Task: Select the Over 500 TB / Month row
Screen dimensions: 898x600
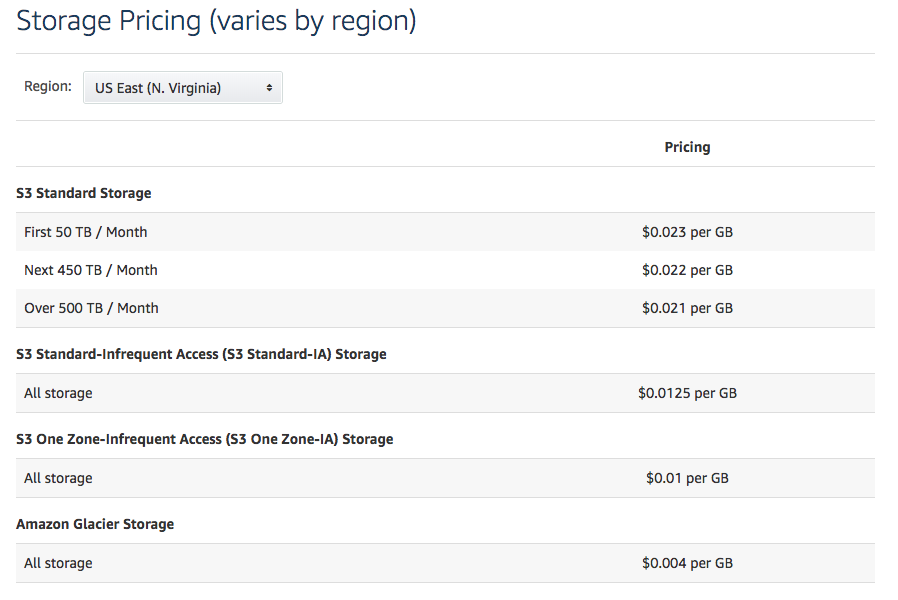Action: click(91, 308)
